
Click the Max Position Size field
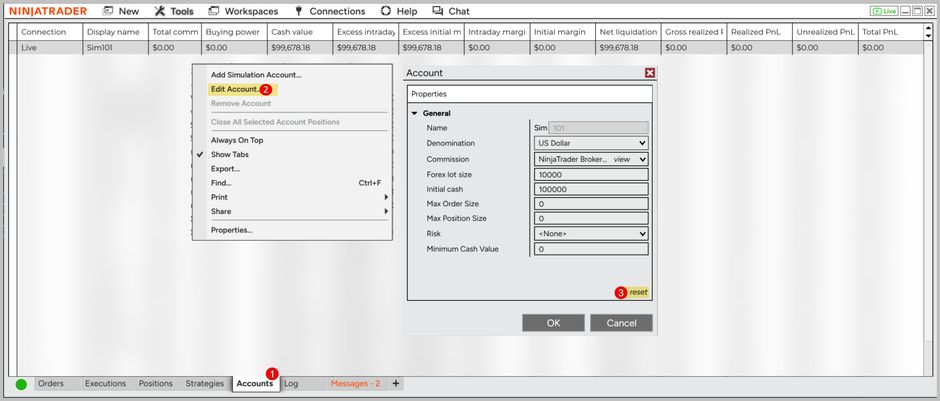tap(591, 219)
